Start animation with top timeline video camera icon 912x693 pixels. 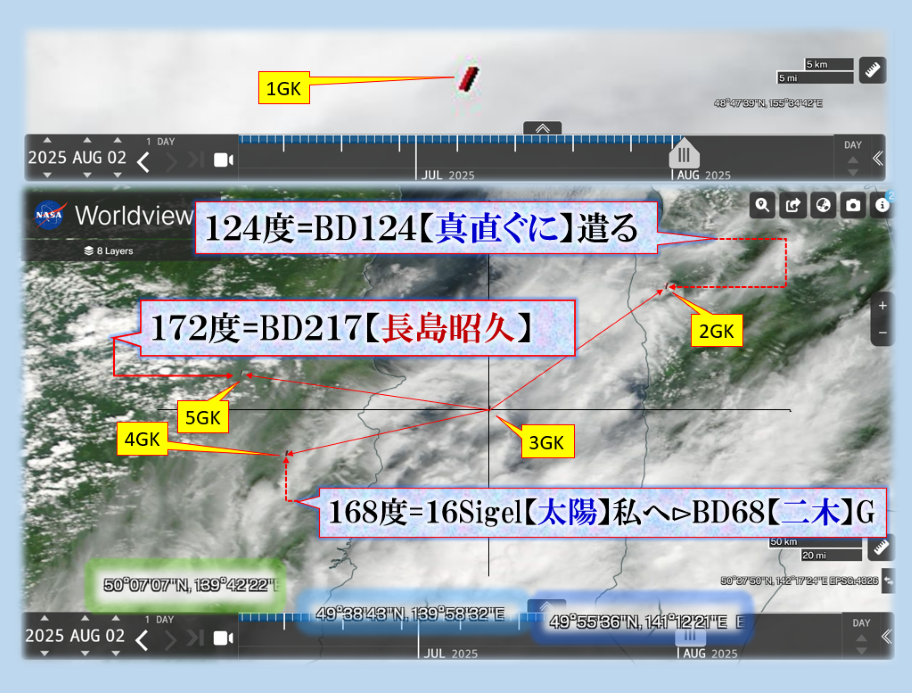click(223, 161)
